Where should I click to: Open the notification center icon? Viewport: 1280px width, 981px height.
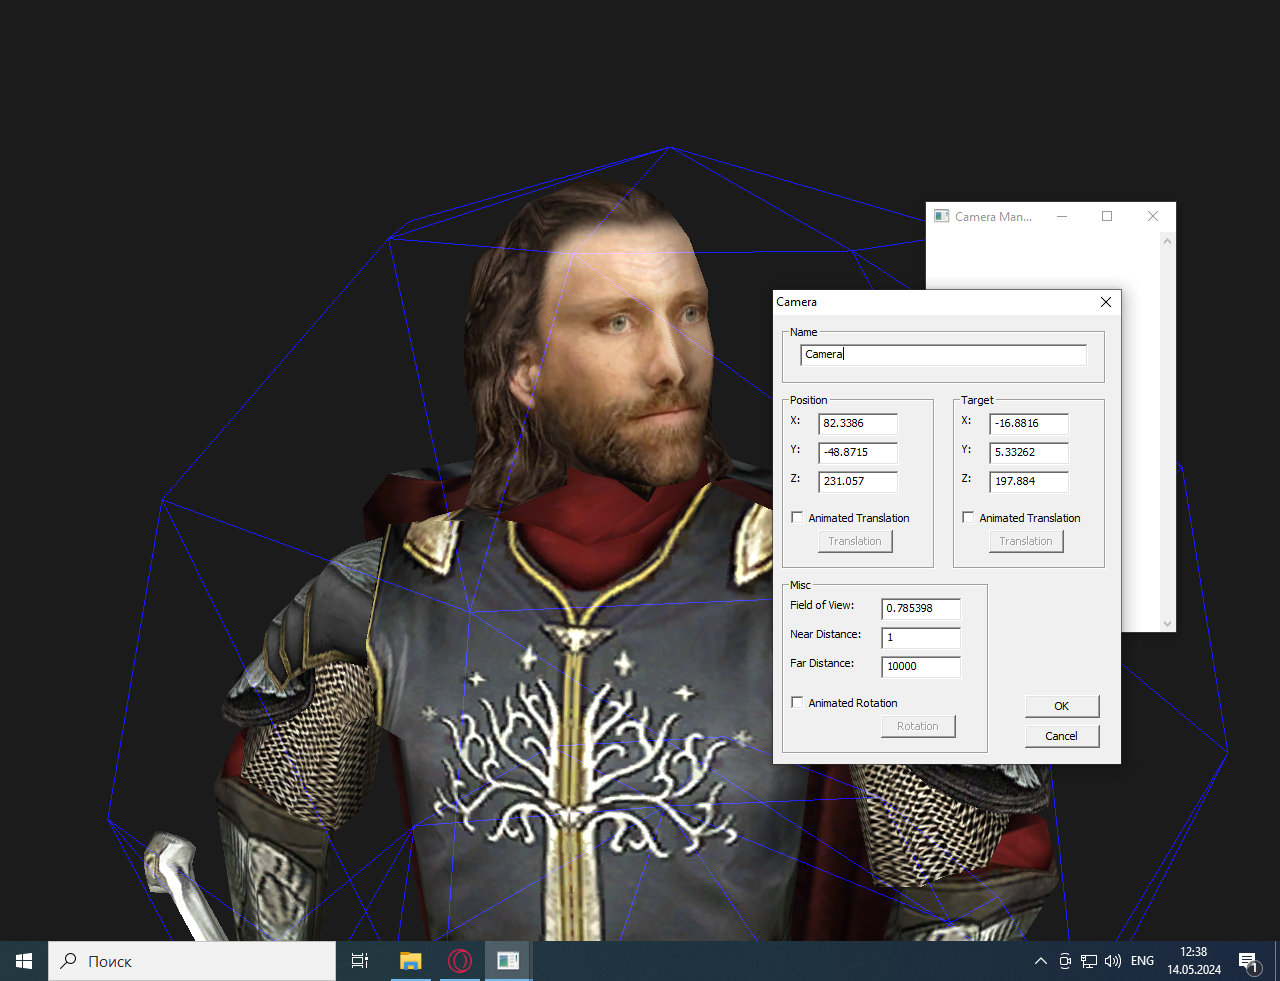point(1248,962)
